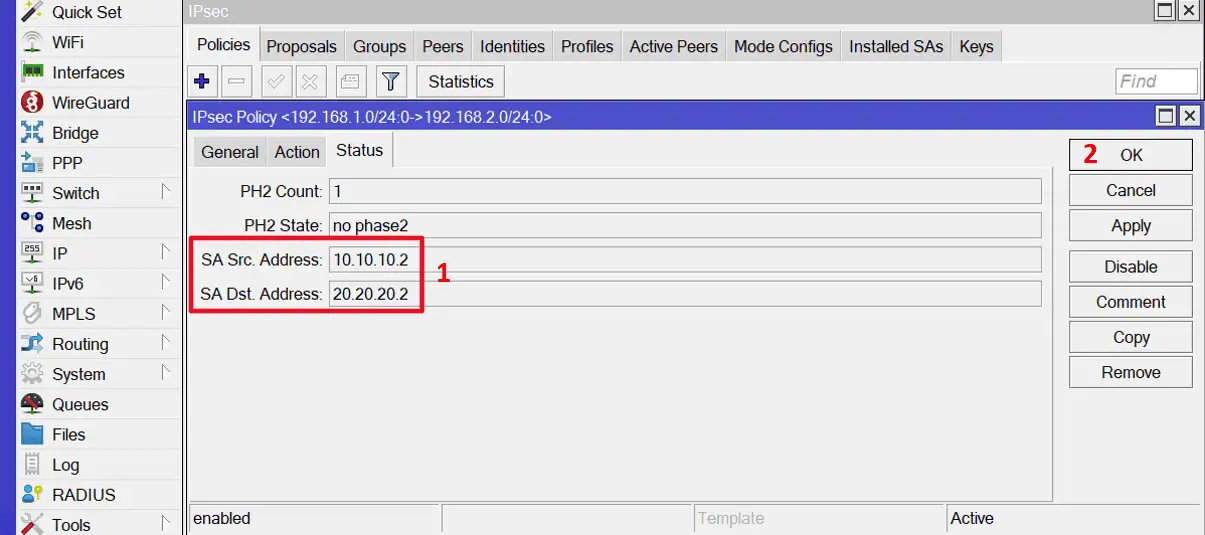Select the policy Status tab

[x=360, y=150]
